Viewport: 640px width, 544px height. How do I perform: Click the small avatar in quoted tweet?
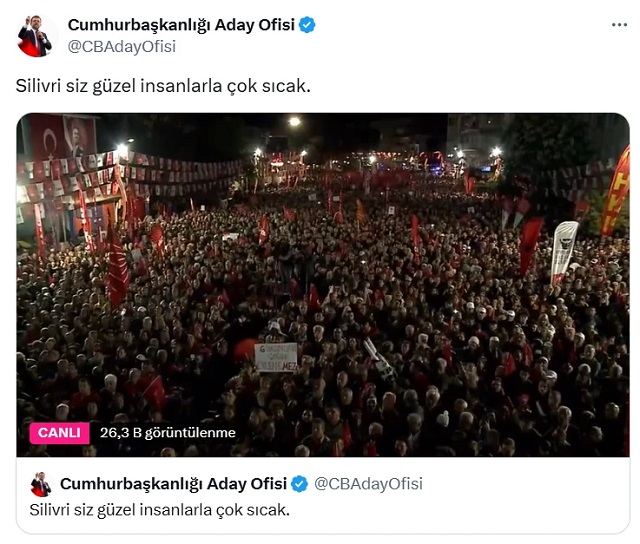tap(41, 484)
